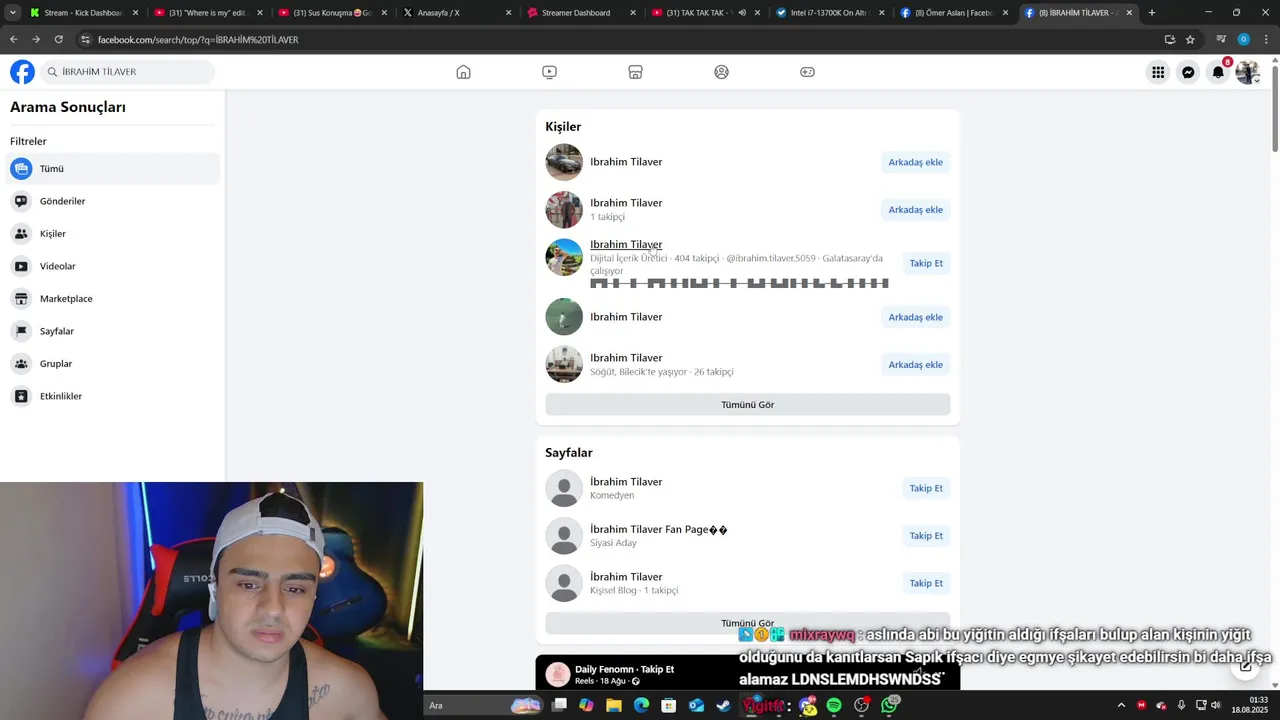The height and width of the screenshot is (720, 1280).
Task: Switch to Streamer Dashboard tab
Action: click(581, 13)
